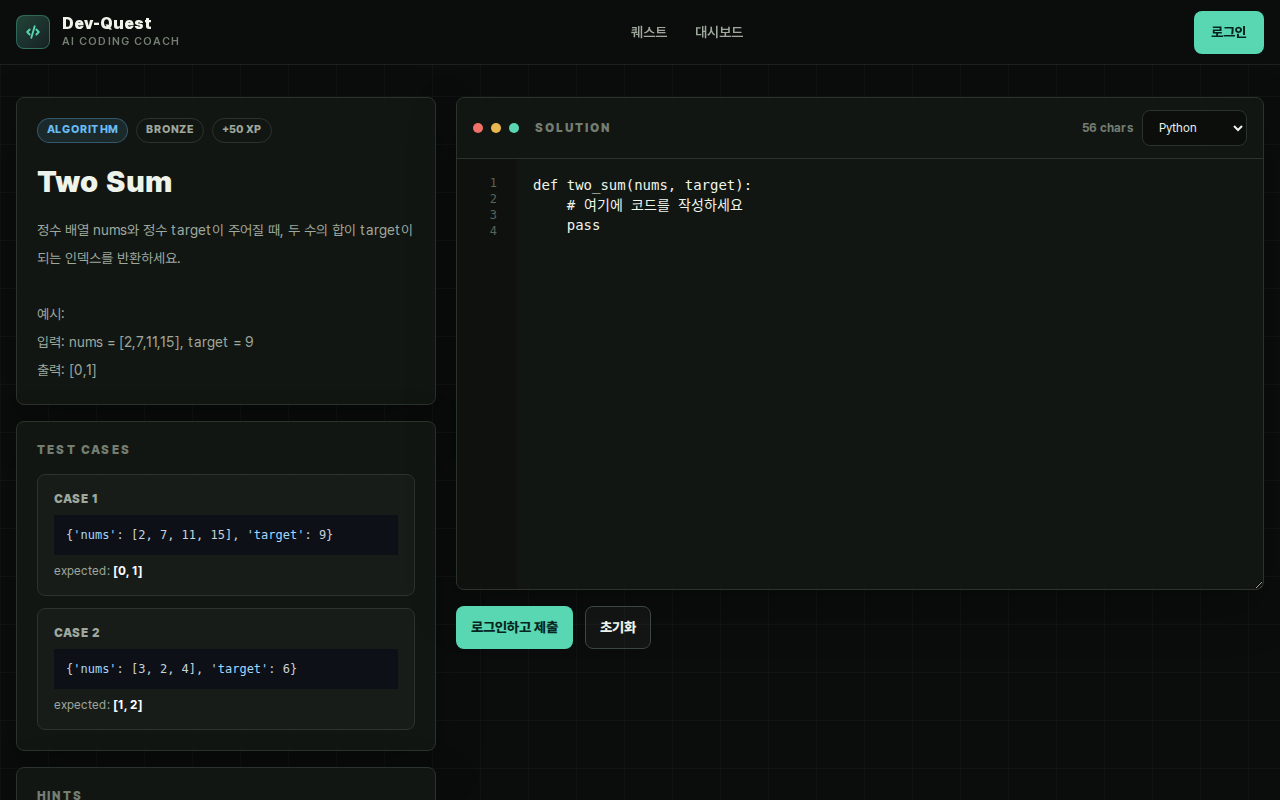Click the 로그인 button in header
Image resolution: width=1280 pixels, height=800 pixels.
click(x=1229, y=32)
